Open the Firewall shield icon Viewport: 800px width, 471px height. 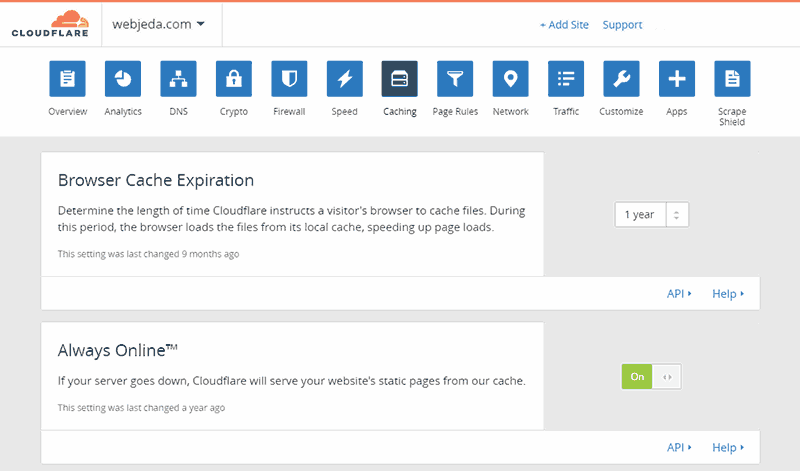289,79
